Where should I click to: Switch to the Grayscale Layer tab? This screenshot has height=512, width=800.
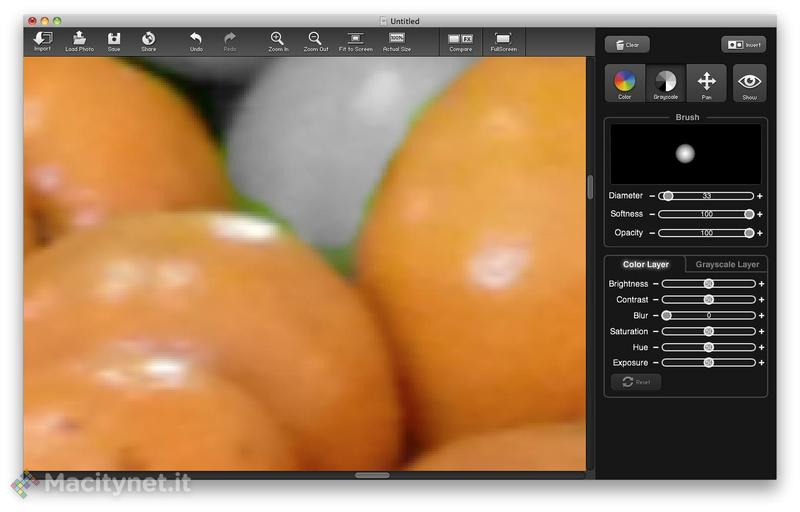pyautogui.click(x=727, y=265)
